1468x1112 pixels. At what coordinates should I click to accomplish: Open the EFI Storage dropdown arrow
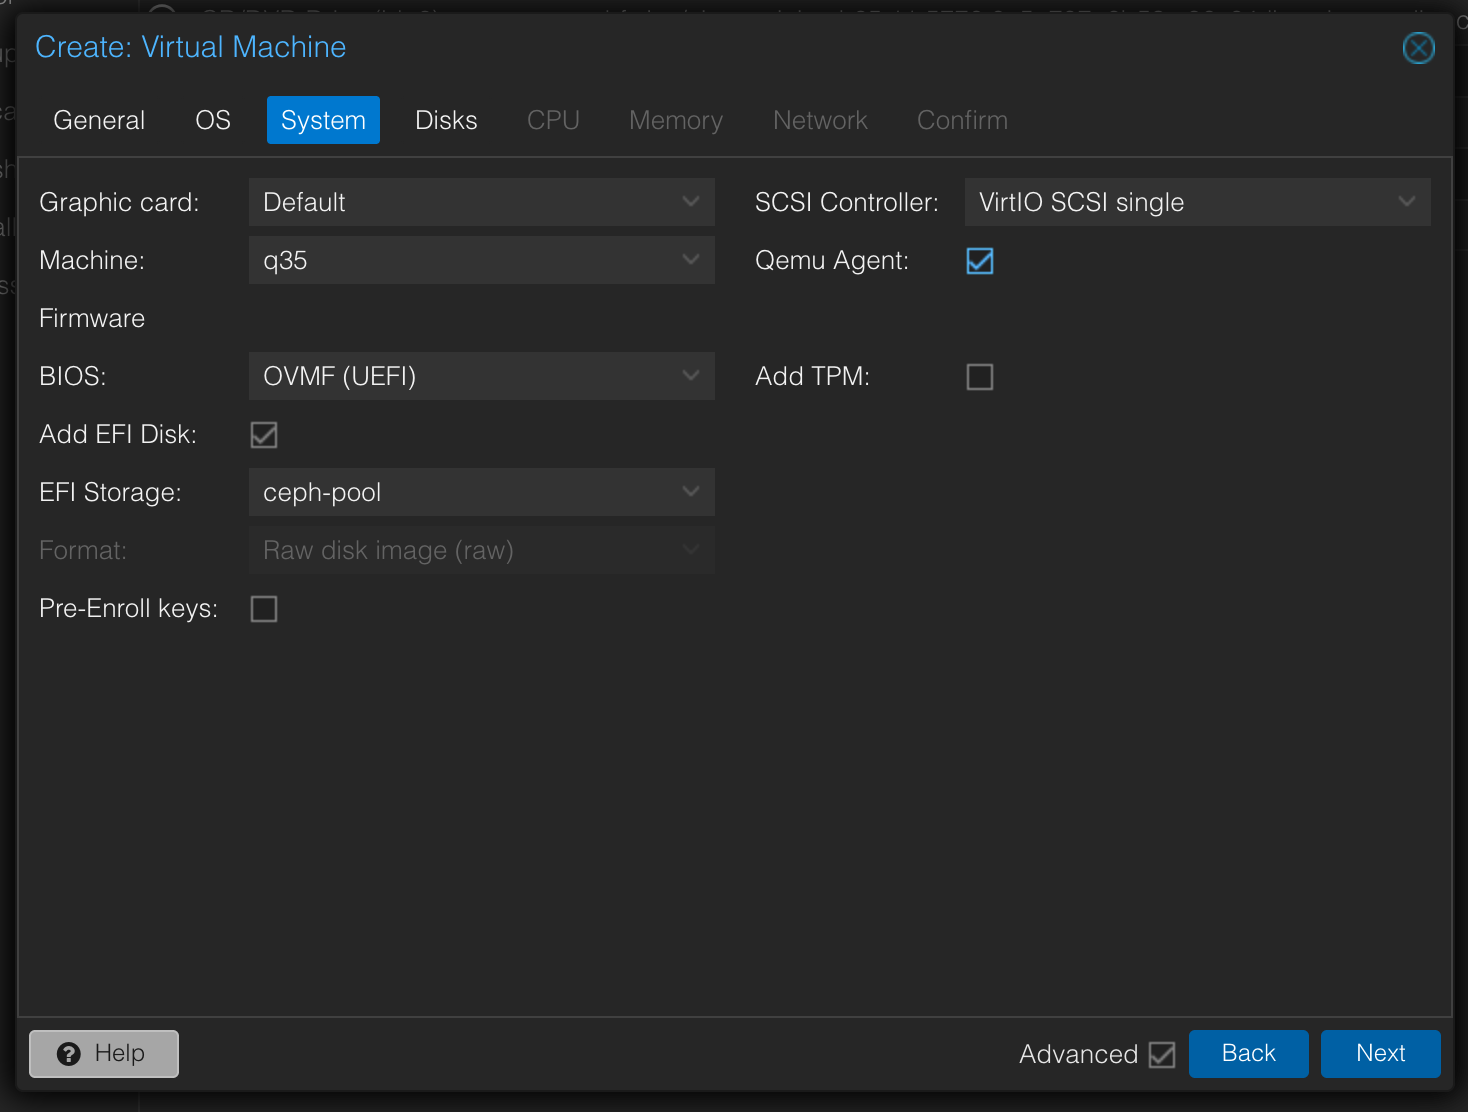point(690,492)
